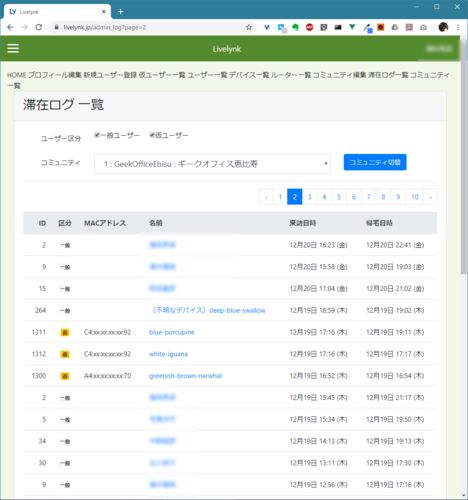Open the blue-porcupine device link
The width and height of the screenshot is (468, 500).
[172, 332]
